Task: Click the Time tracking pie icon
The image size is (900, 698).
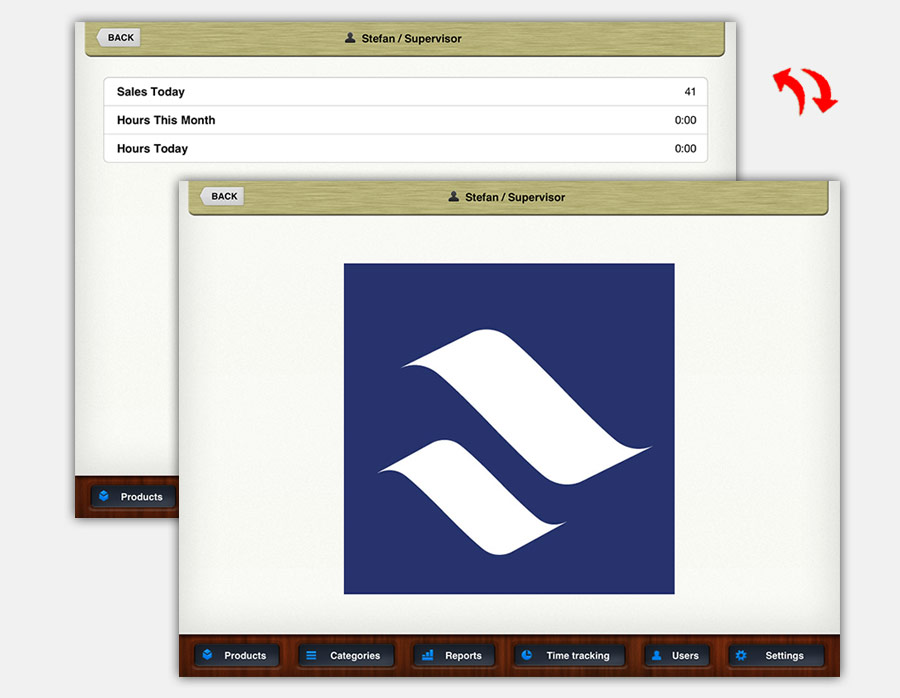Action: (527, 656)
